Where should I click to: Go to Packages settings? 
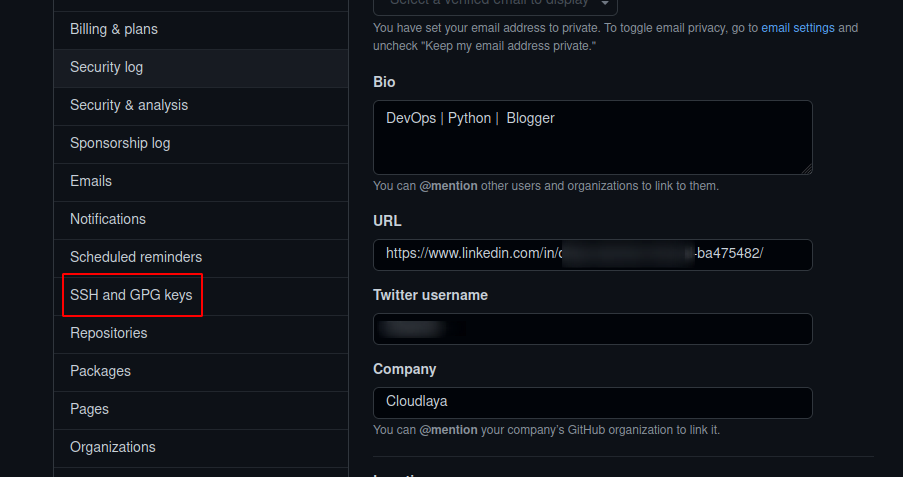pyautogui.click(x=200, y=372)
